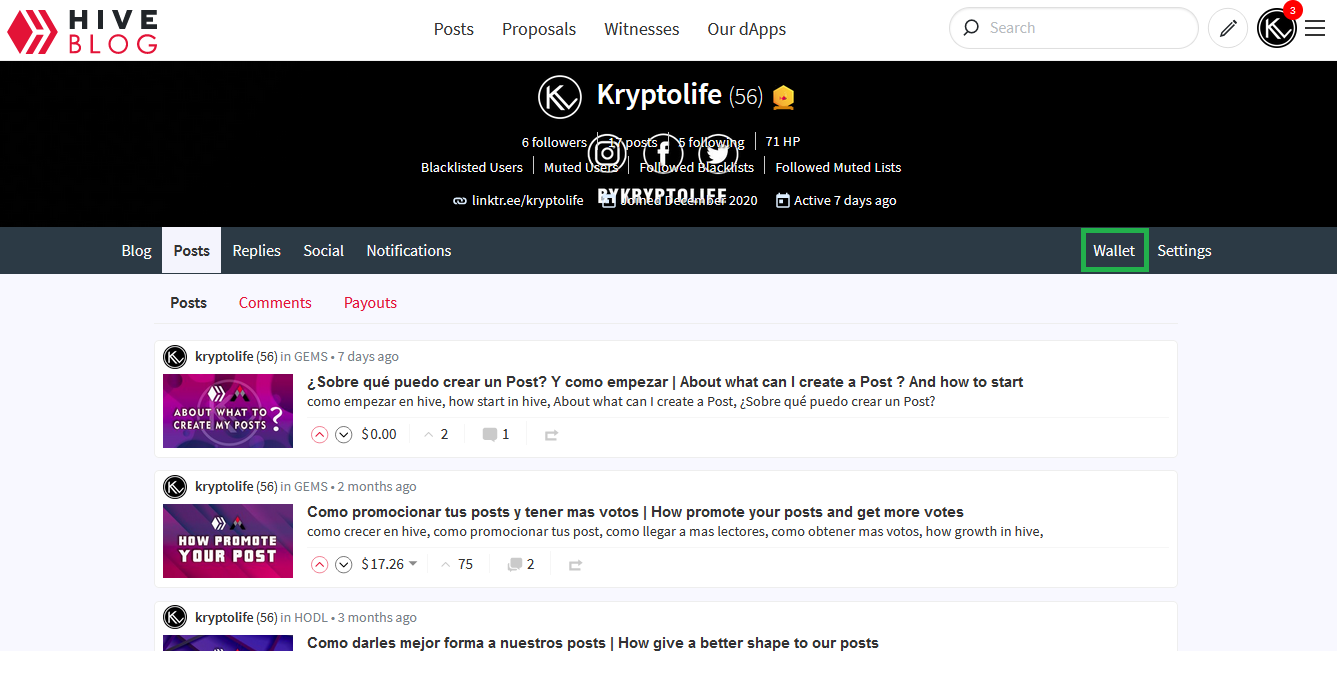
Task: Click inside the Search field
Action: (x=1073, y=28)
